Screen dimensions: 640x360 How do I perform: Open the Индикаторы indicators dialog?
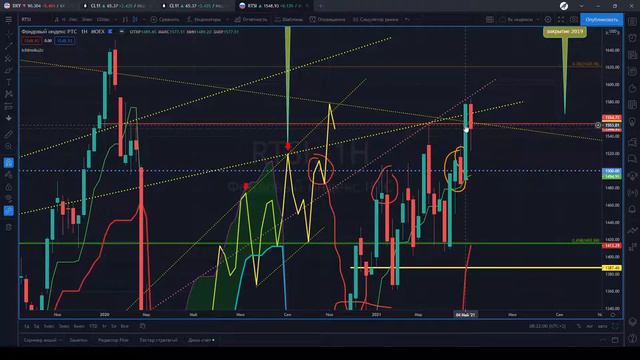coord(203,19)
